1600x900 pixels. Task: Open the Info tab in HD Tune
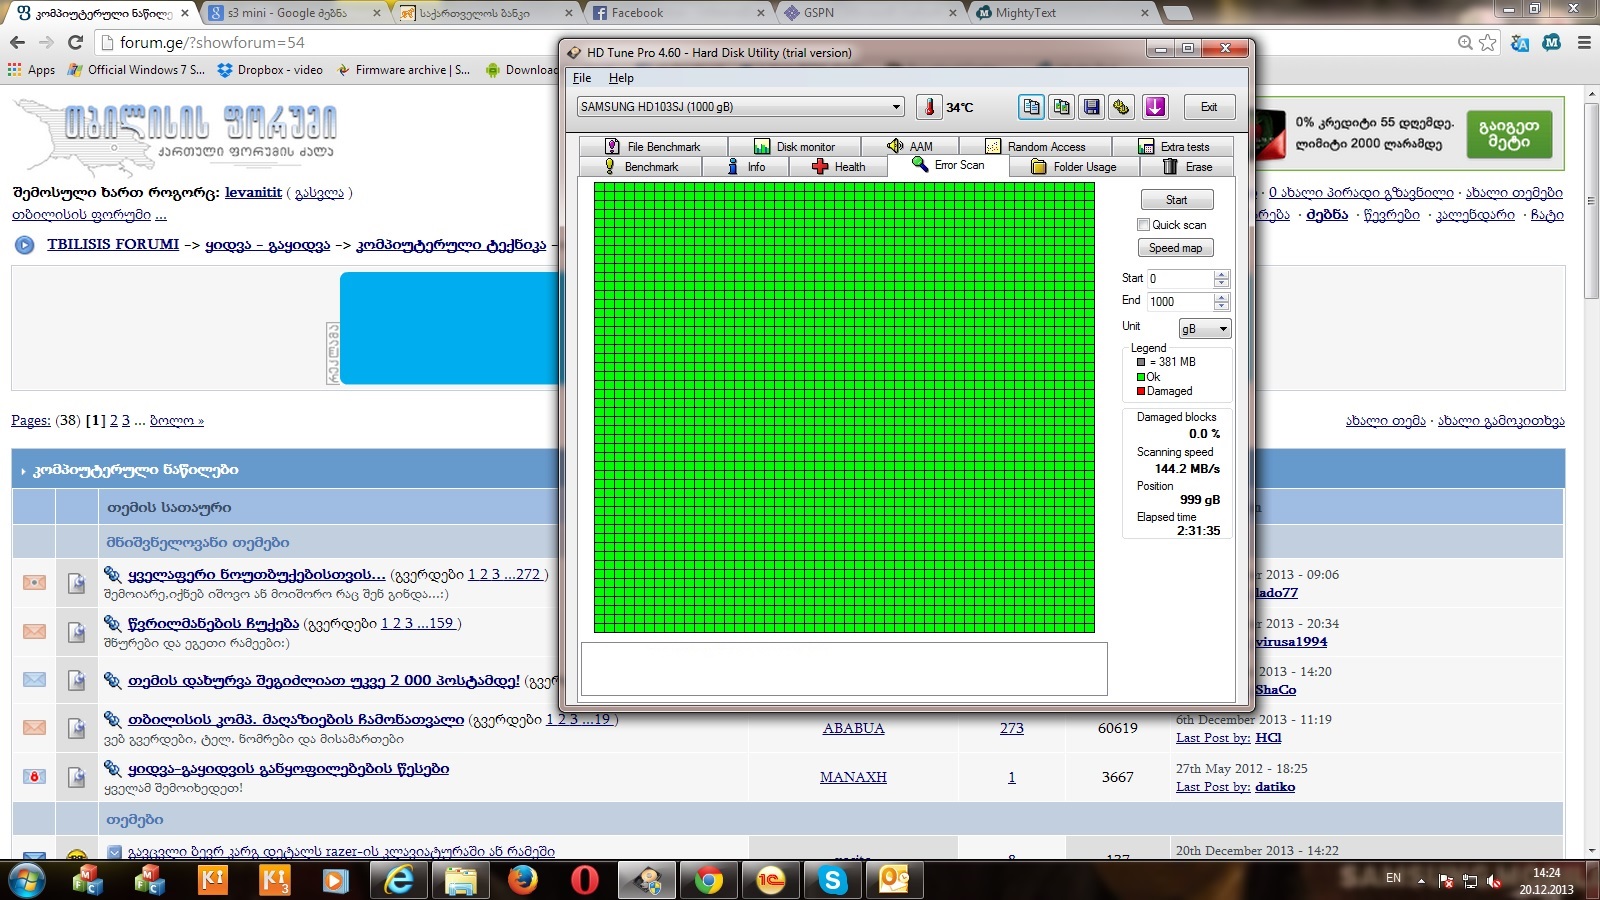(x=746, y=167)
